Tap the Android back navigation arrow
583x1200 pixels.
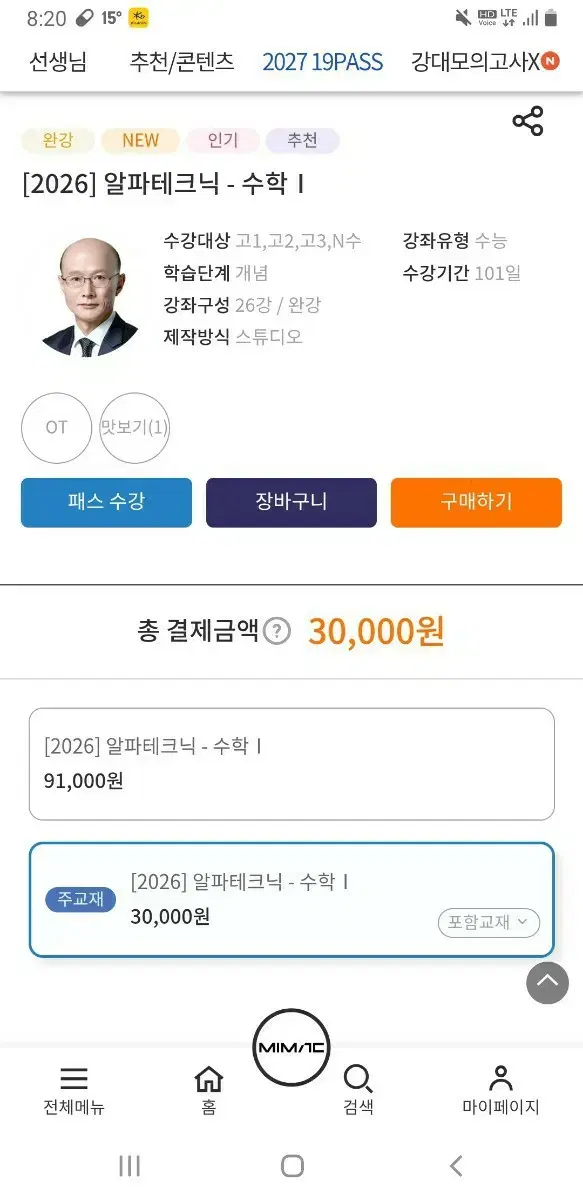tap(455, 1166)
